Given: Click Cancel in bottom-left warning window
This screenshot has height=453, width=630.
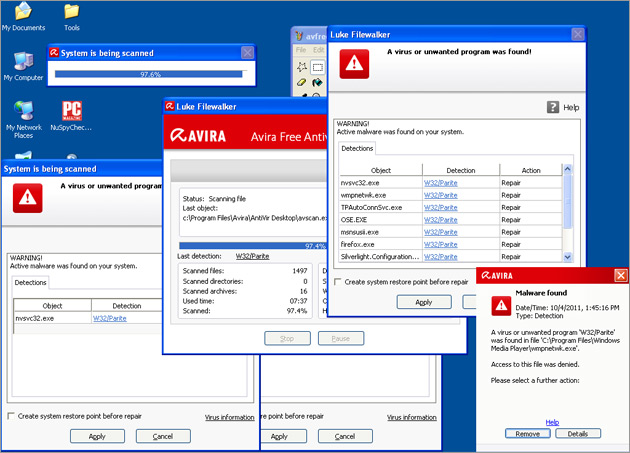Looking at the screenshot, I should [163, 436].
